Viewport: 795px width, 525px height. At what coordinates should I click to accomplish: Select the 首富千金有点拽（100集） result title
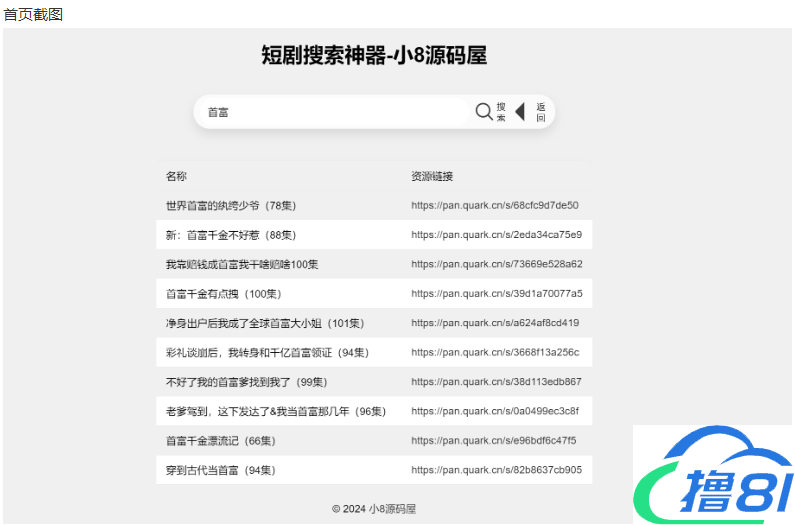coord(223,294)
